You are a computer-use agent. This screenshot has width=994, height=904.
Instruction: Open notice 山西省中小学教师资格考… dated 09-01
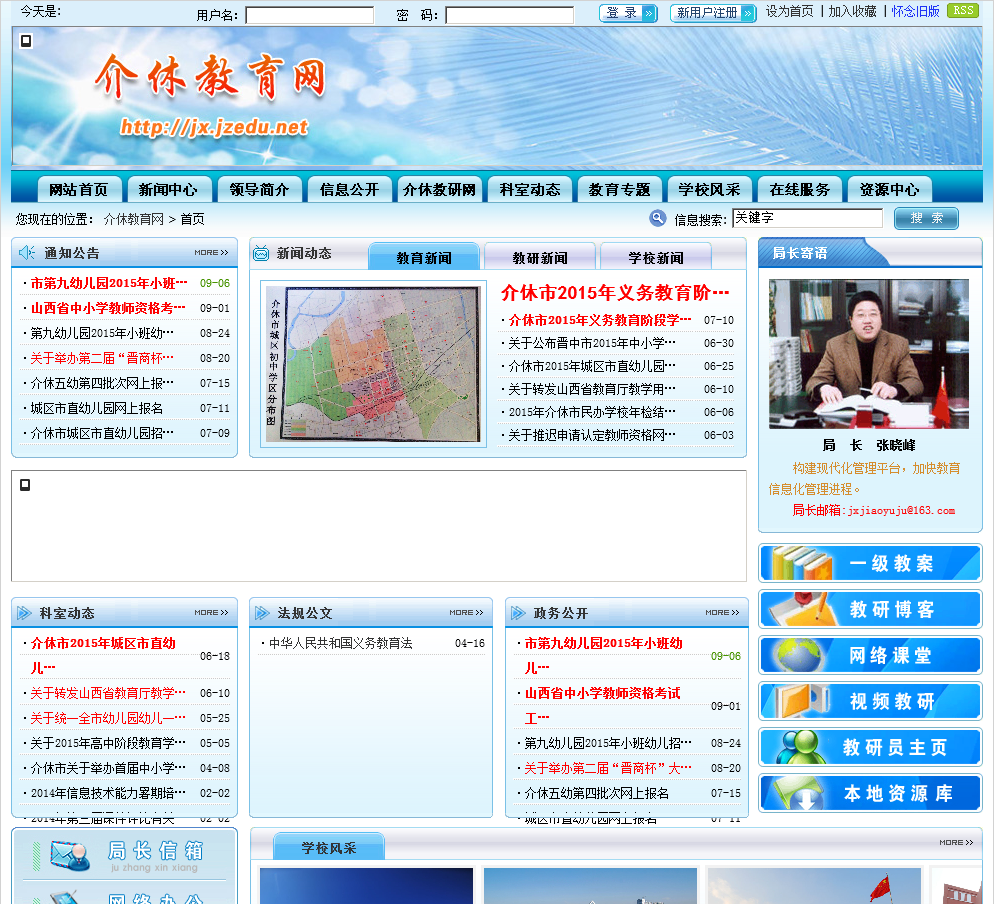(108, 308)
